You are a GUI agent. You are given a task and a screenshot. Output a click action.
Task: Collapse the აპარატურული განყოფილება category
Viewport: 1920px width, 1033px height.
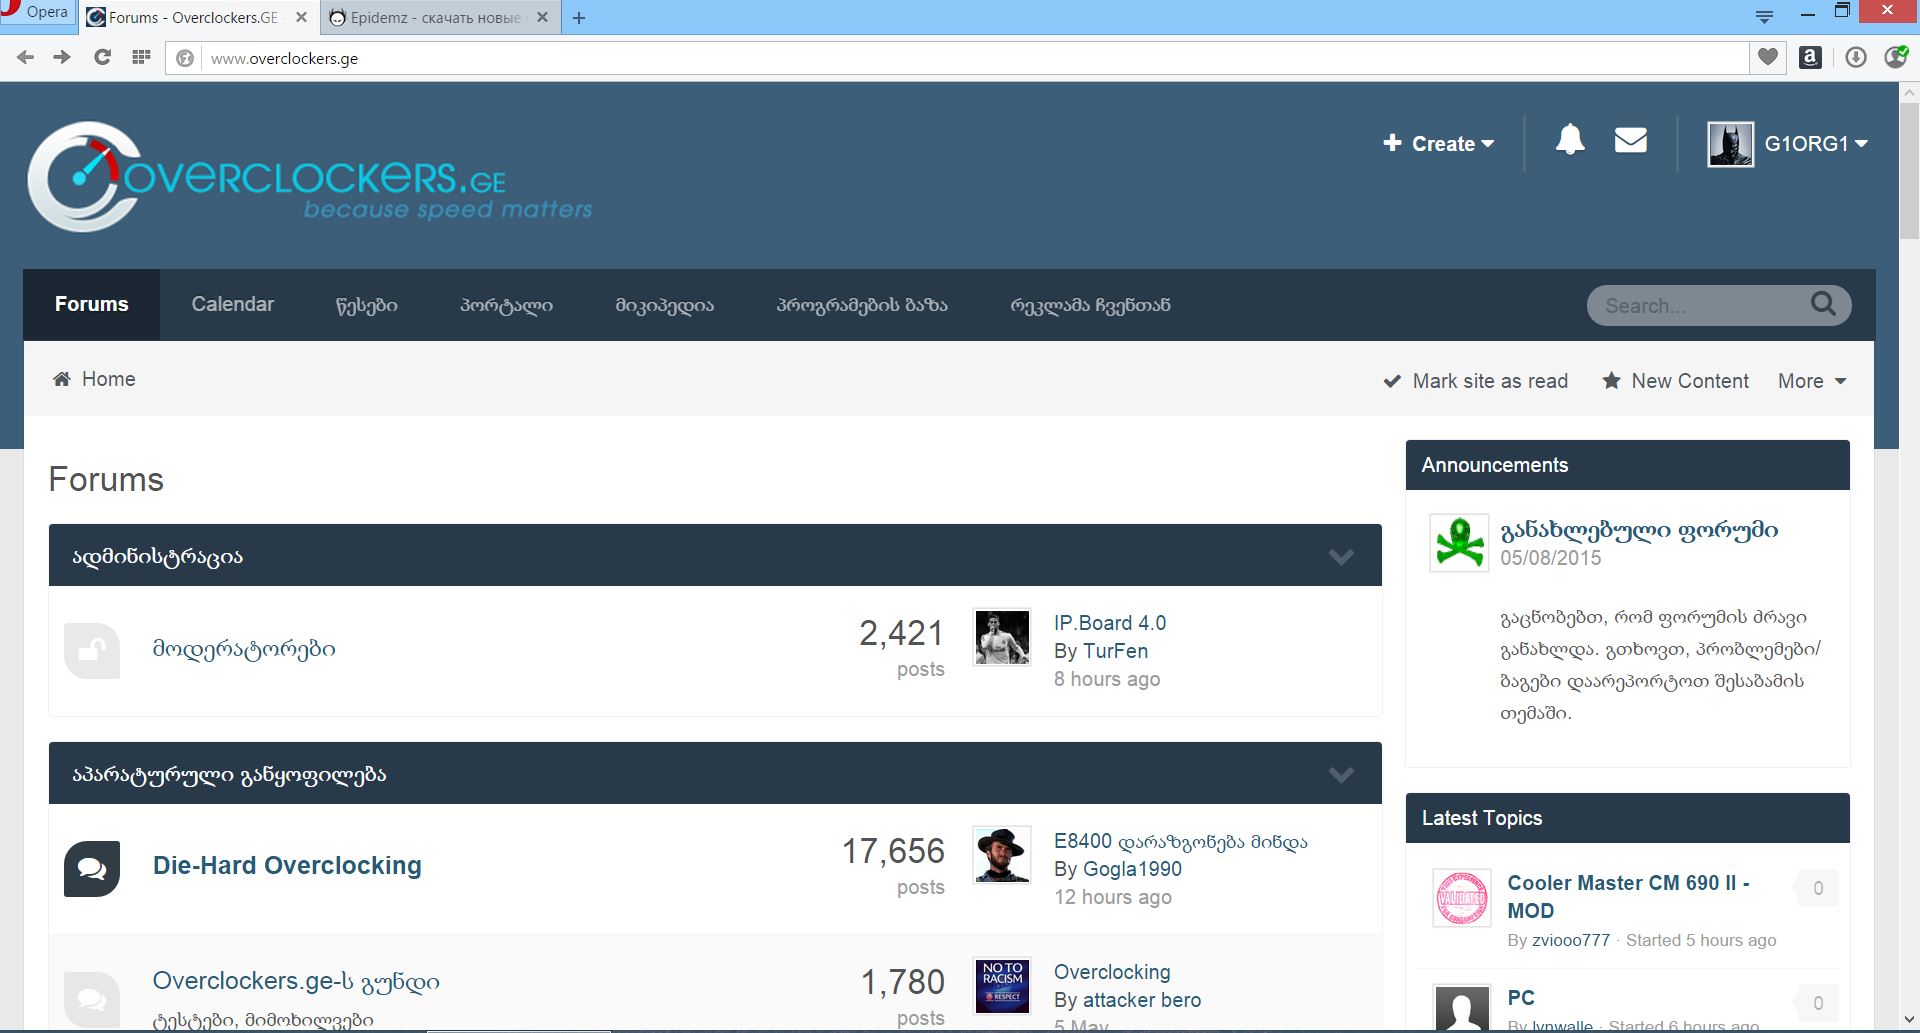coord(1340,774)
